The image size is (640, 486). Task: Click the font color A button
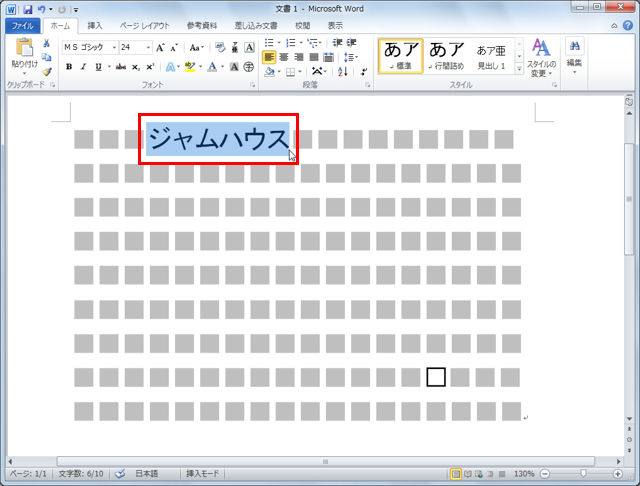click(212, 67)
